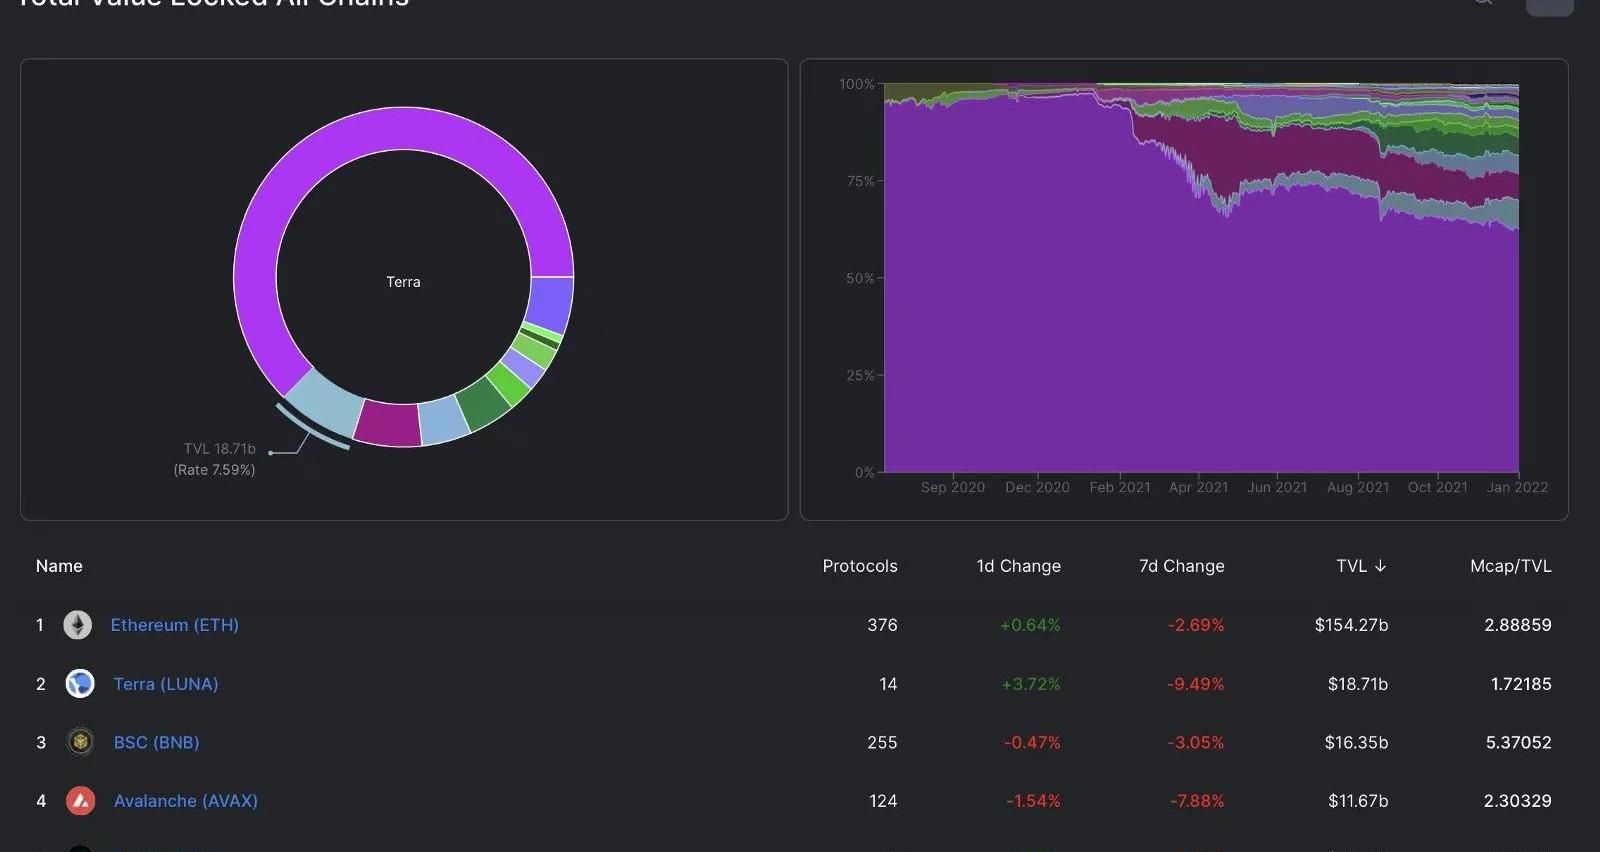Click the '(Rate 7.59%)' tooltip text

click(x=214, y=470)
